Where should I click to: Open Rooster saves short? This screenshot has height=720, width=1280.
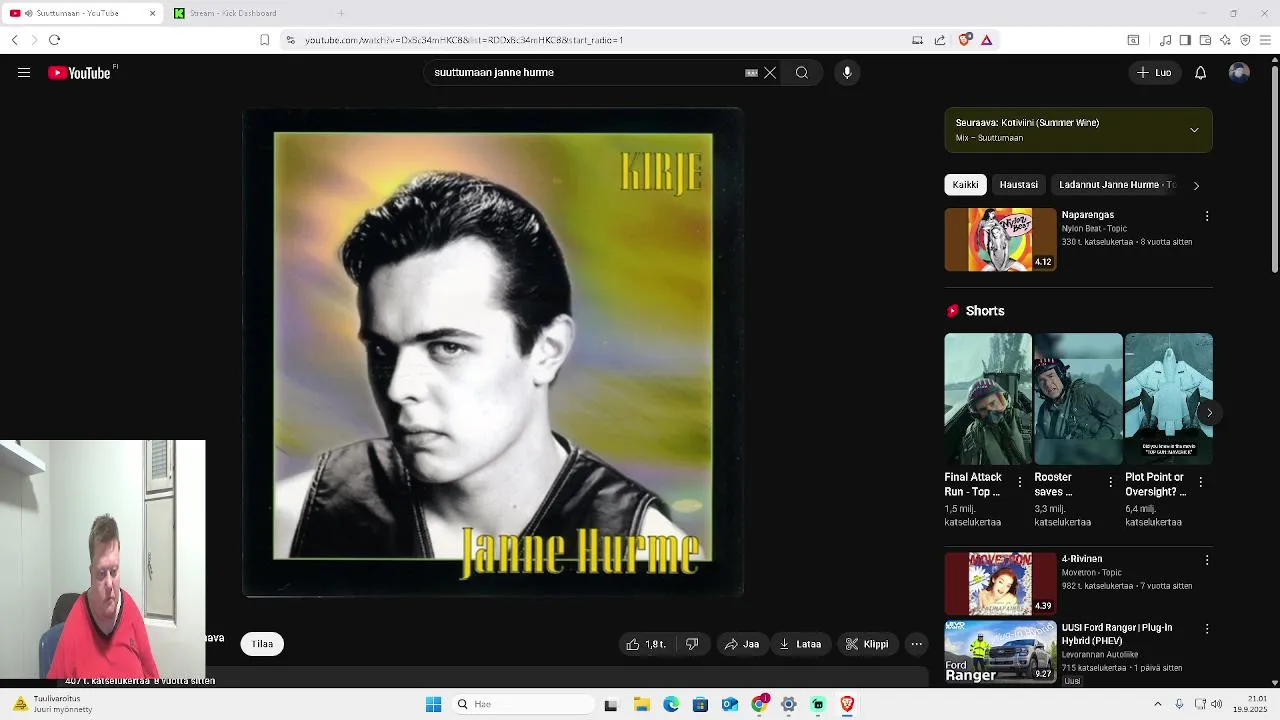click(x=1078, y=398)
